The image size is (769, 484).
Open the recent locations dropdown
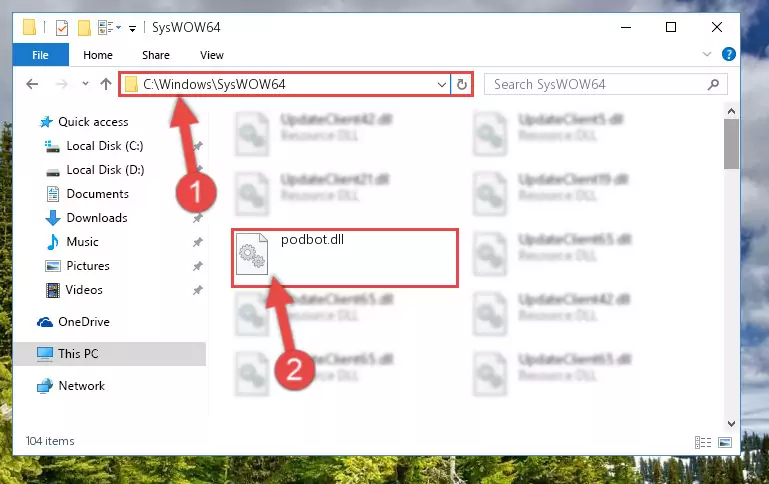(x=85, y=84)
